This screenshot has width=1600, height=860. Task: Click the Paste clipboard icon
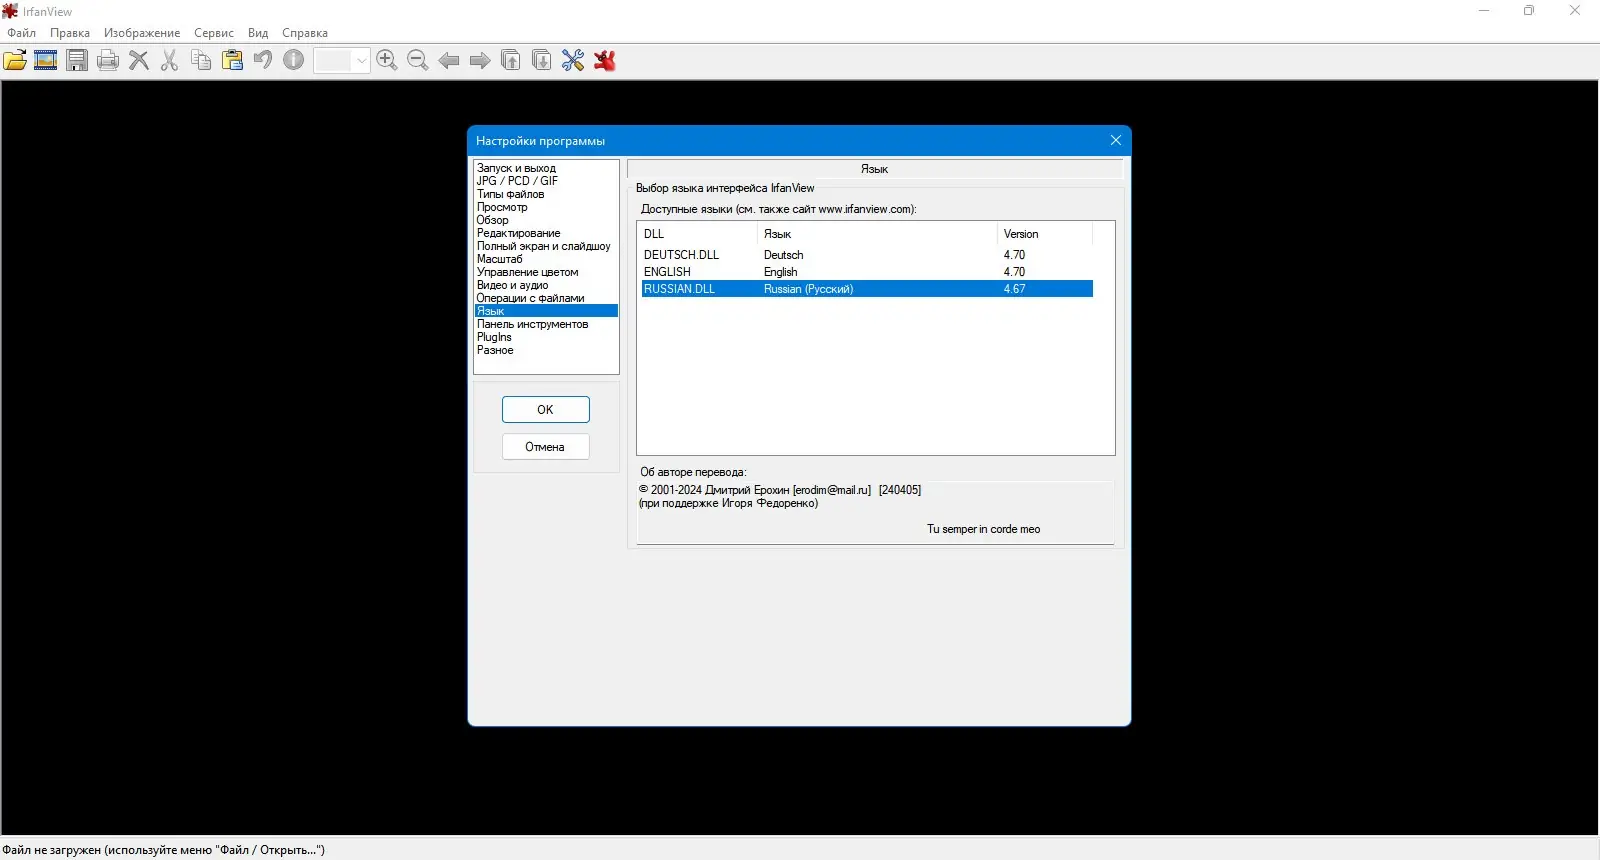(x=232, y=60)
